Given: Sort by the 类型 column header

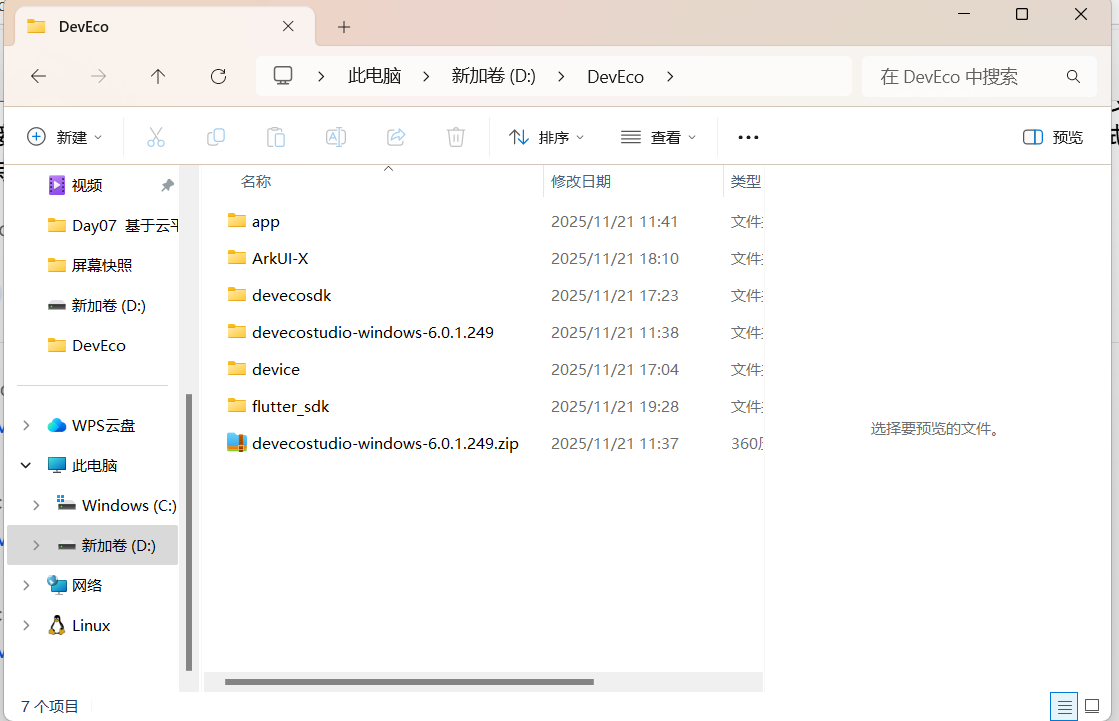Looking at the screenshot, I should click(x=746, y=181).
